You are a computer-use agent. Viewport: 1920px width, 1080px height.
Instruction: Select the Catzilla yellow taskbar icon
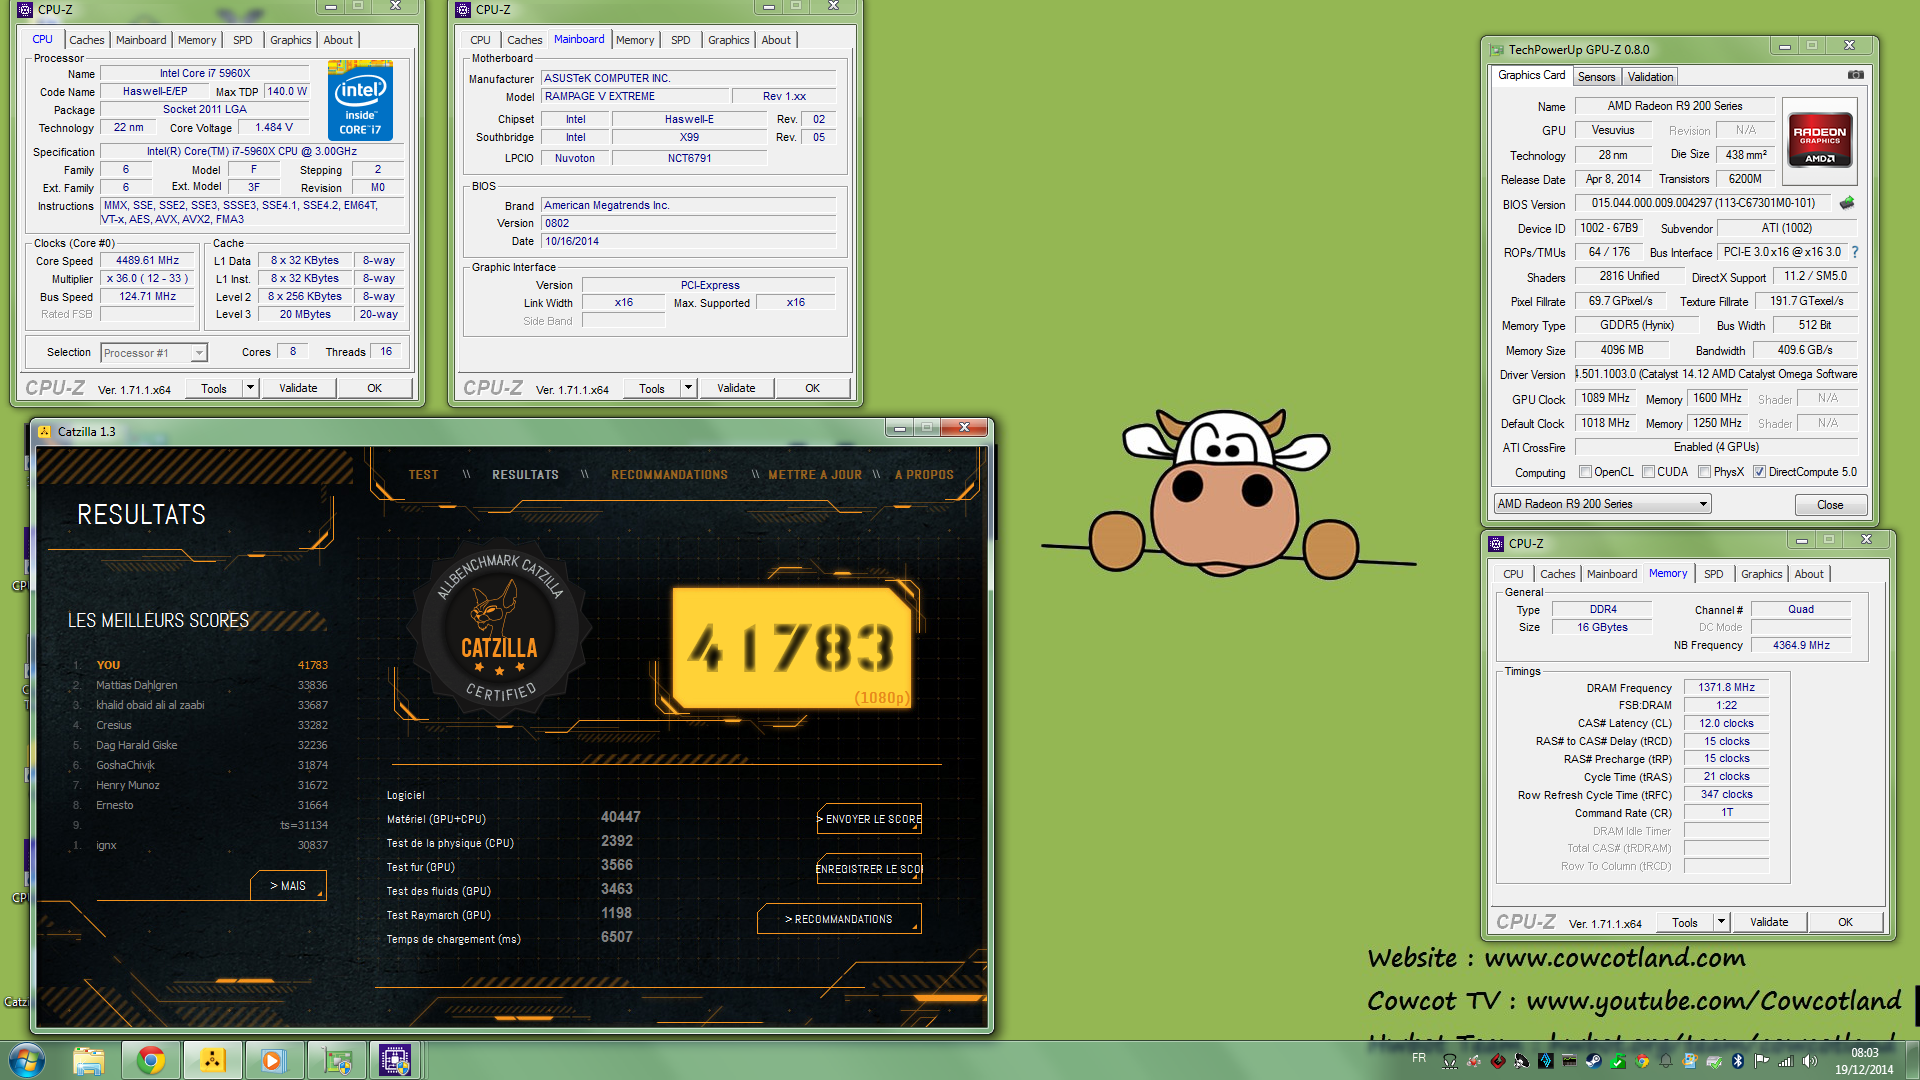(212, 1060)
